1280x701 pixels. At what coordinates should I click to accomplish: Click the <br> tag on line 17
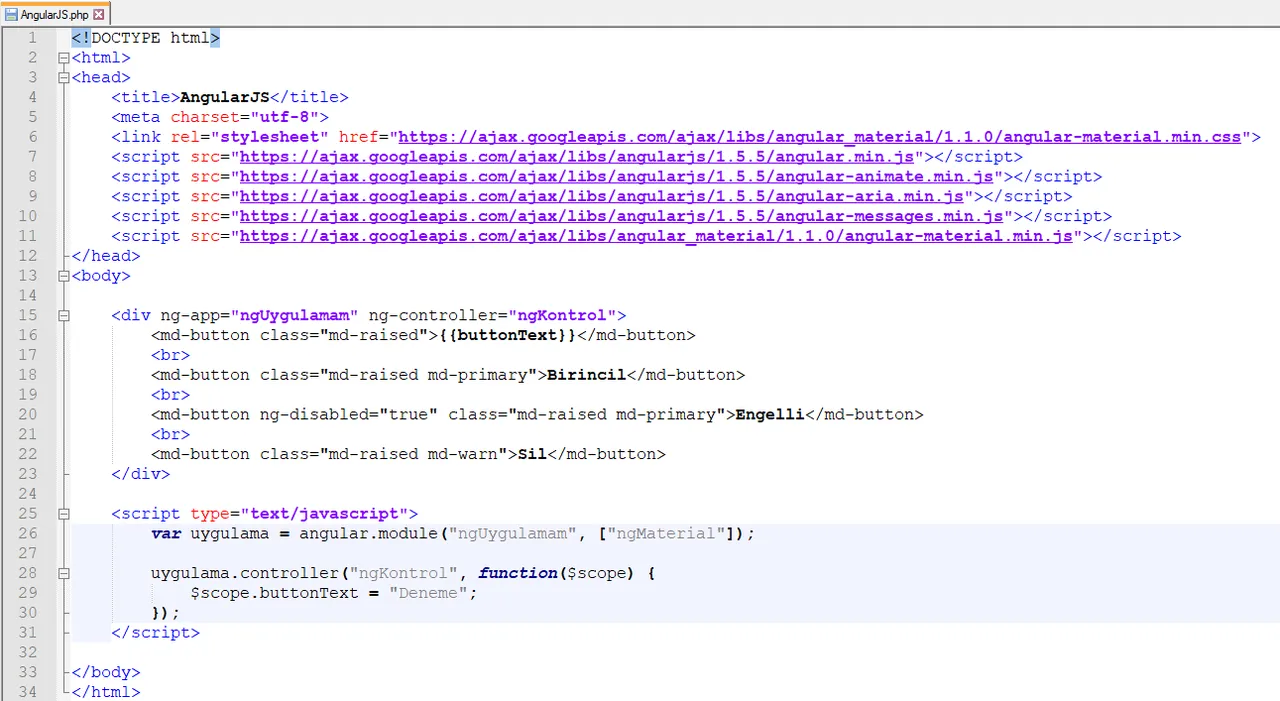coord(171,355)
